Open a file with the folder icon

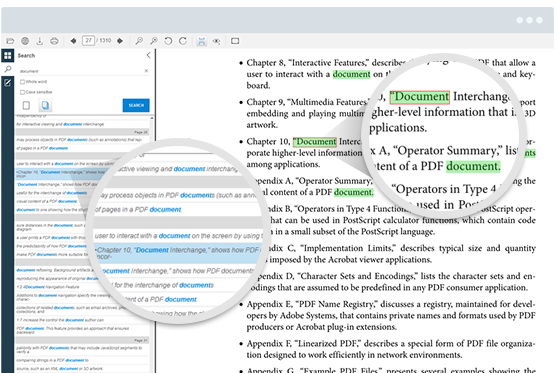click(10, 41)
